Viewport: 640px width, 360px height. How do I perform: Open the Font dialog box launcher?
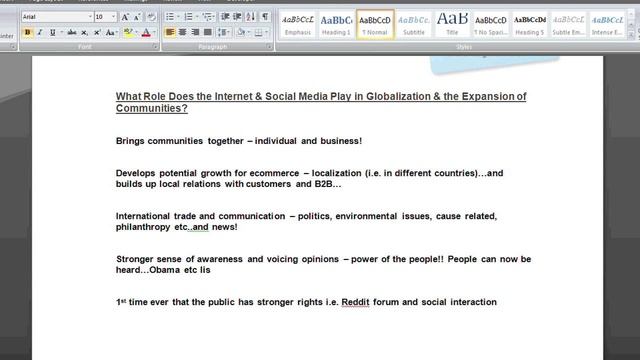pos(155,47)
